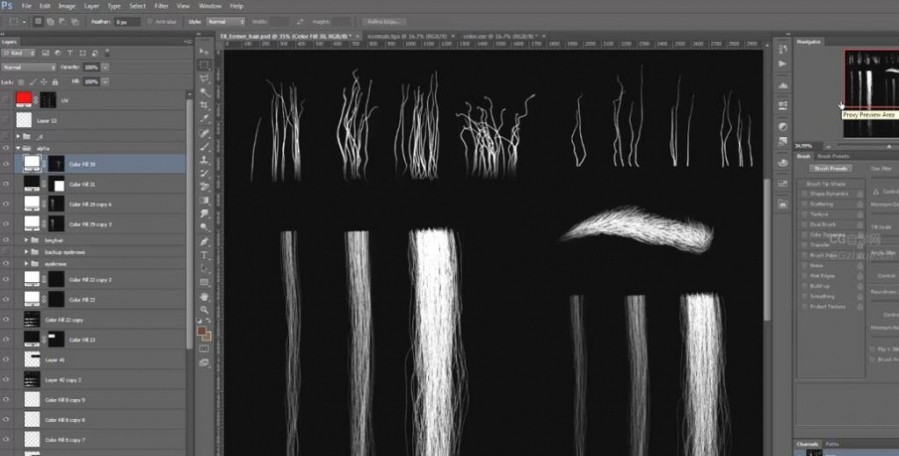899x456 pixels.
Task: Select the Zoom tool
Action: point(204,310)
